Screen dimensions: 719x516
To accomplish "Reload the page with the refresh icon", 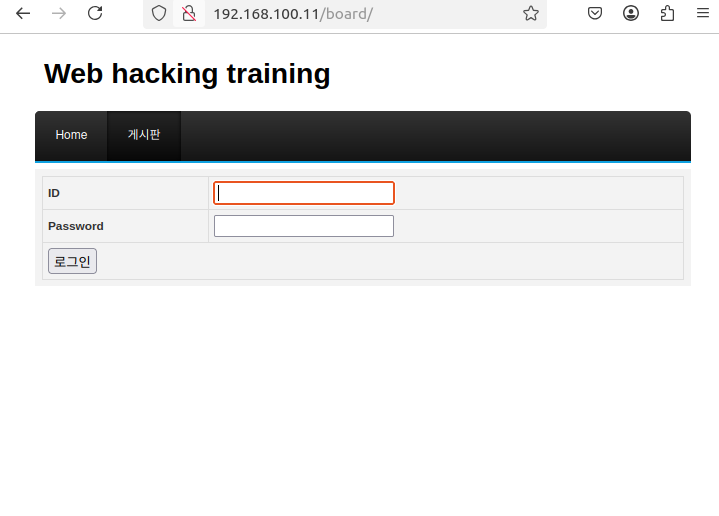I will (x=95, y=13).
